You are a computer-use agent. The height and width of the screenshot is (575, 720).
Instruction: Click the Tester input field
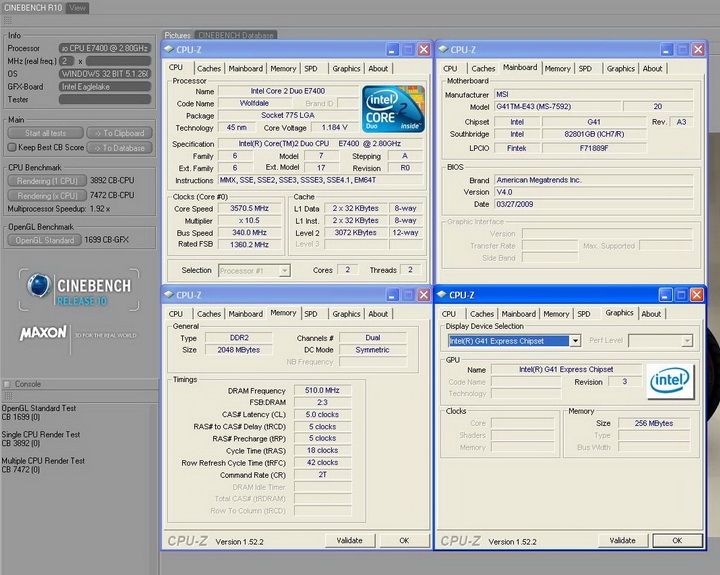(105, 99)
